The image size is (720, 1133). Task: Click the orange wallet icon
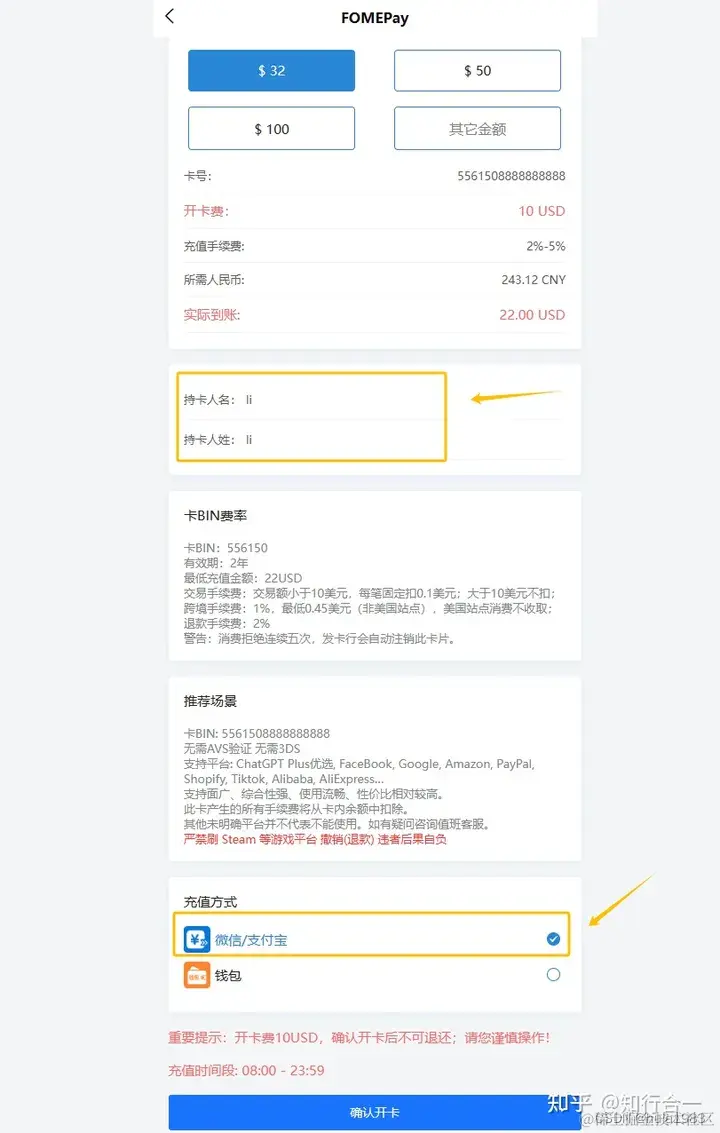click(197, 975)
